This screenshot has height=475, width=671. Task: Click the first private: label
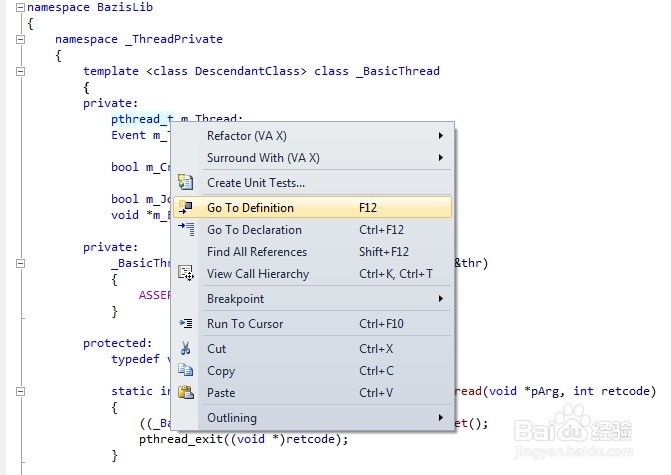[110, 104]
